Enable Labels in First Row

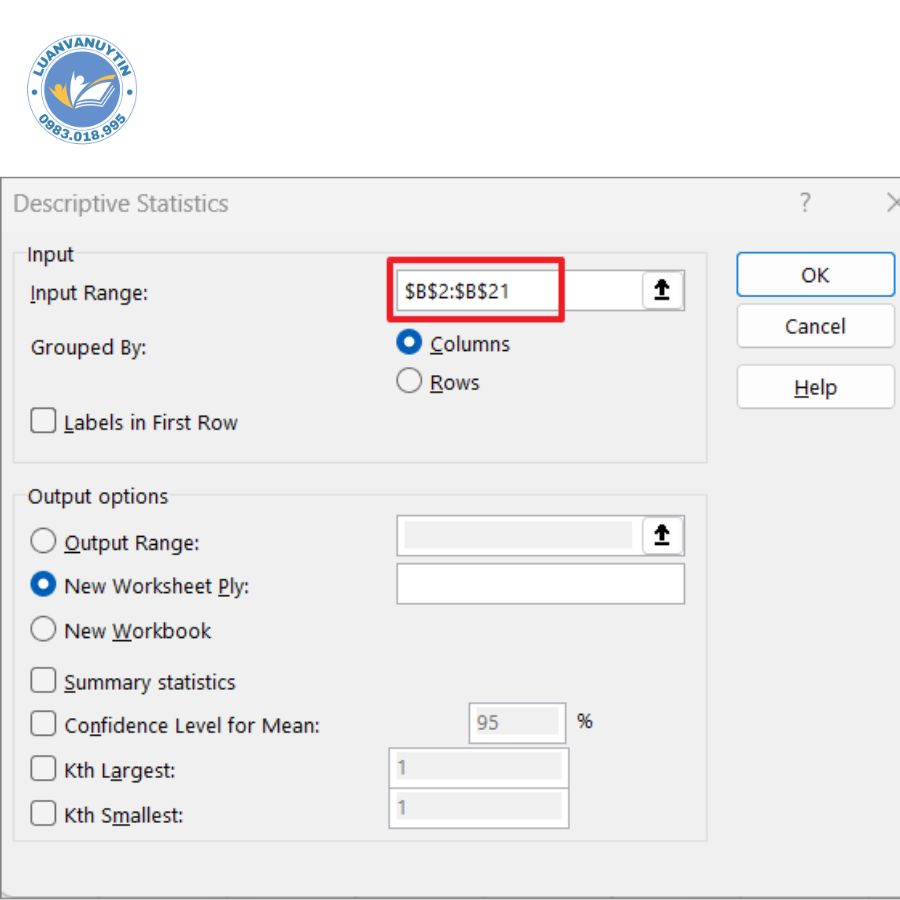43,422
